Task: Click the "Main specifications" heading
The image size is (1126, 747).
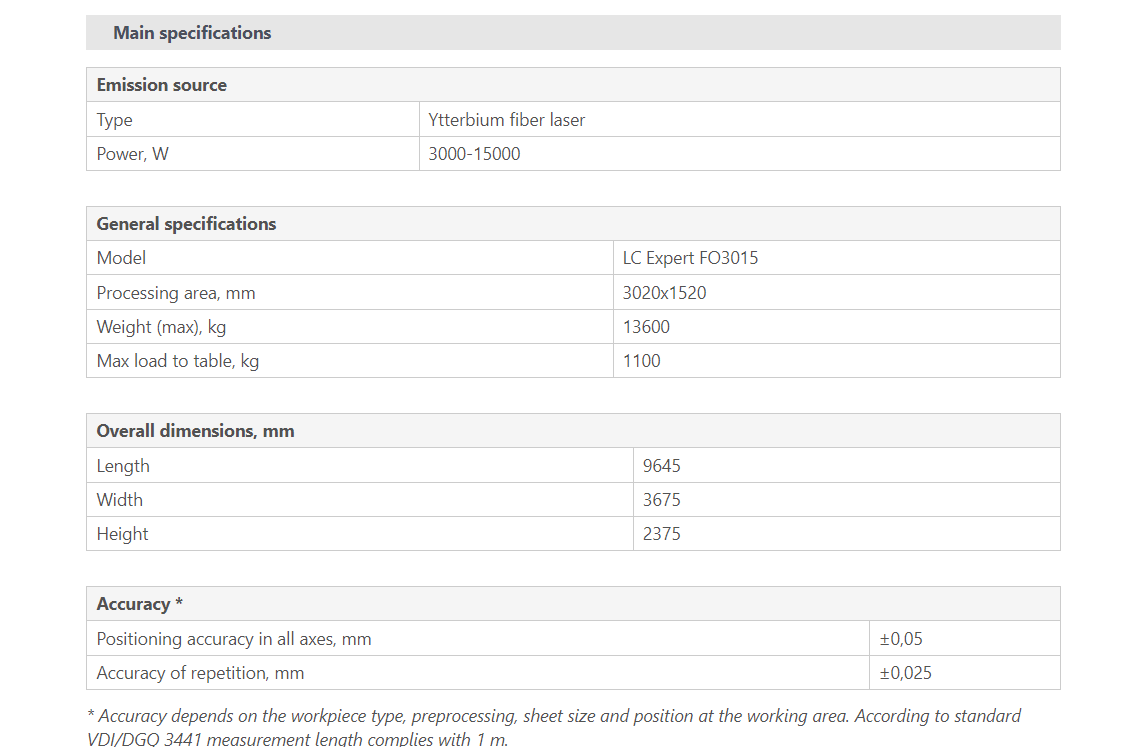Action: pos(192,33)
